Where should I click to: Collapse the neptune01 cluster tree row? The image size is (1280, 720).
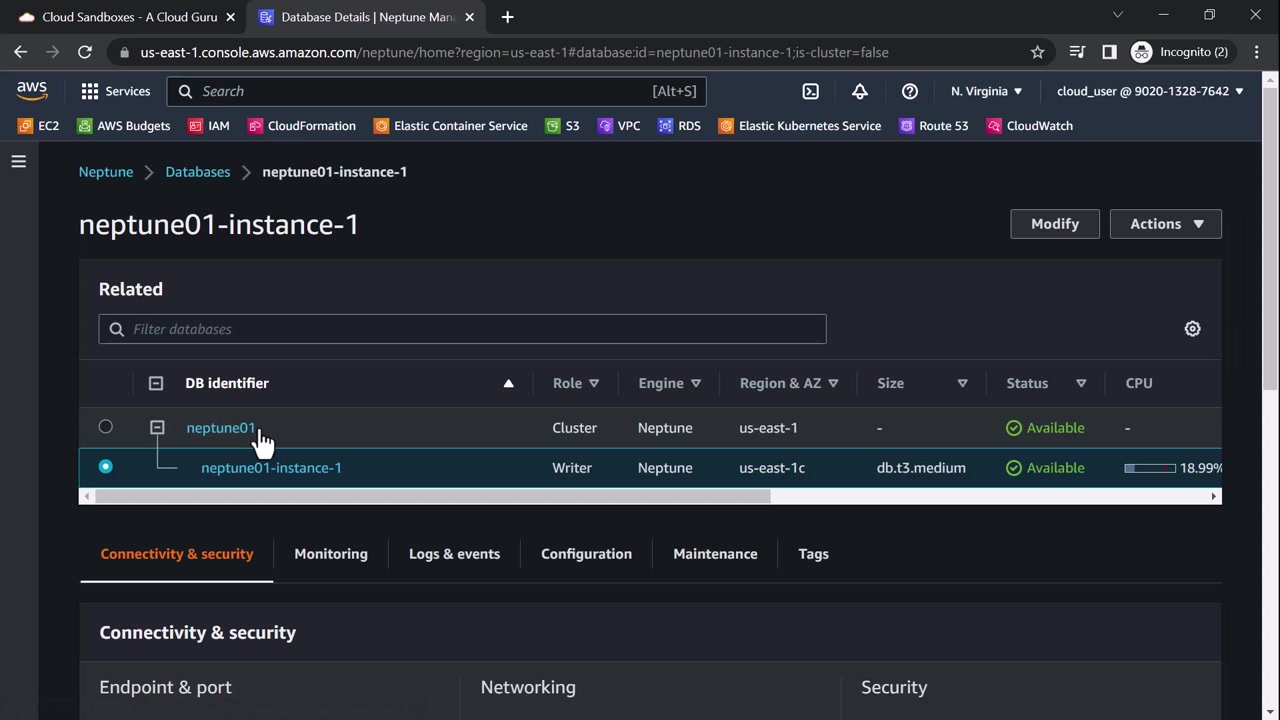click(157, 427)
